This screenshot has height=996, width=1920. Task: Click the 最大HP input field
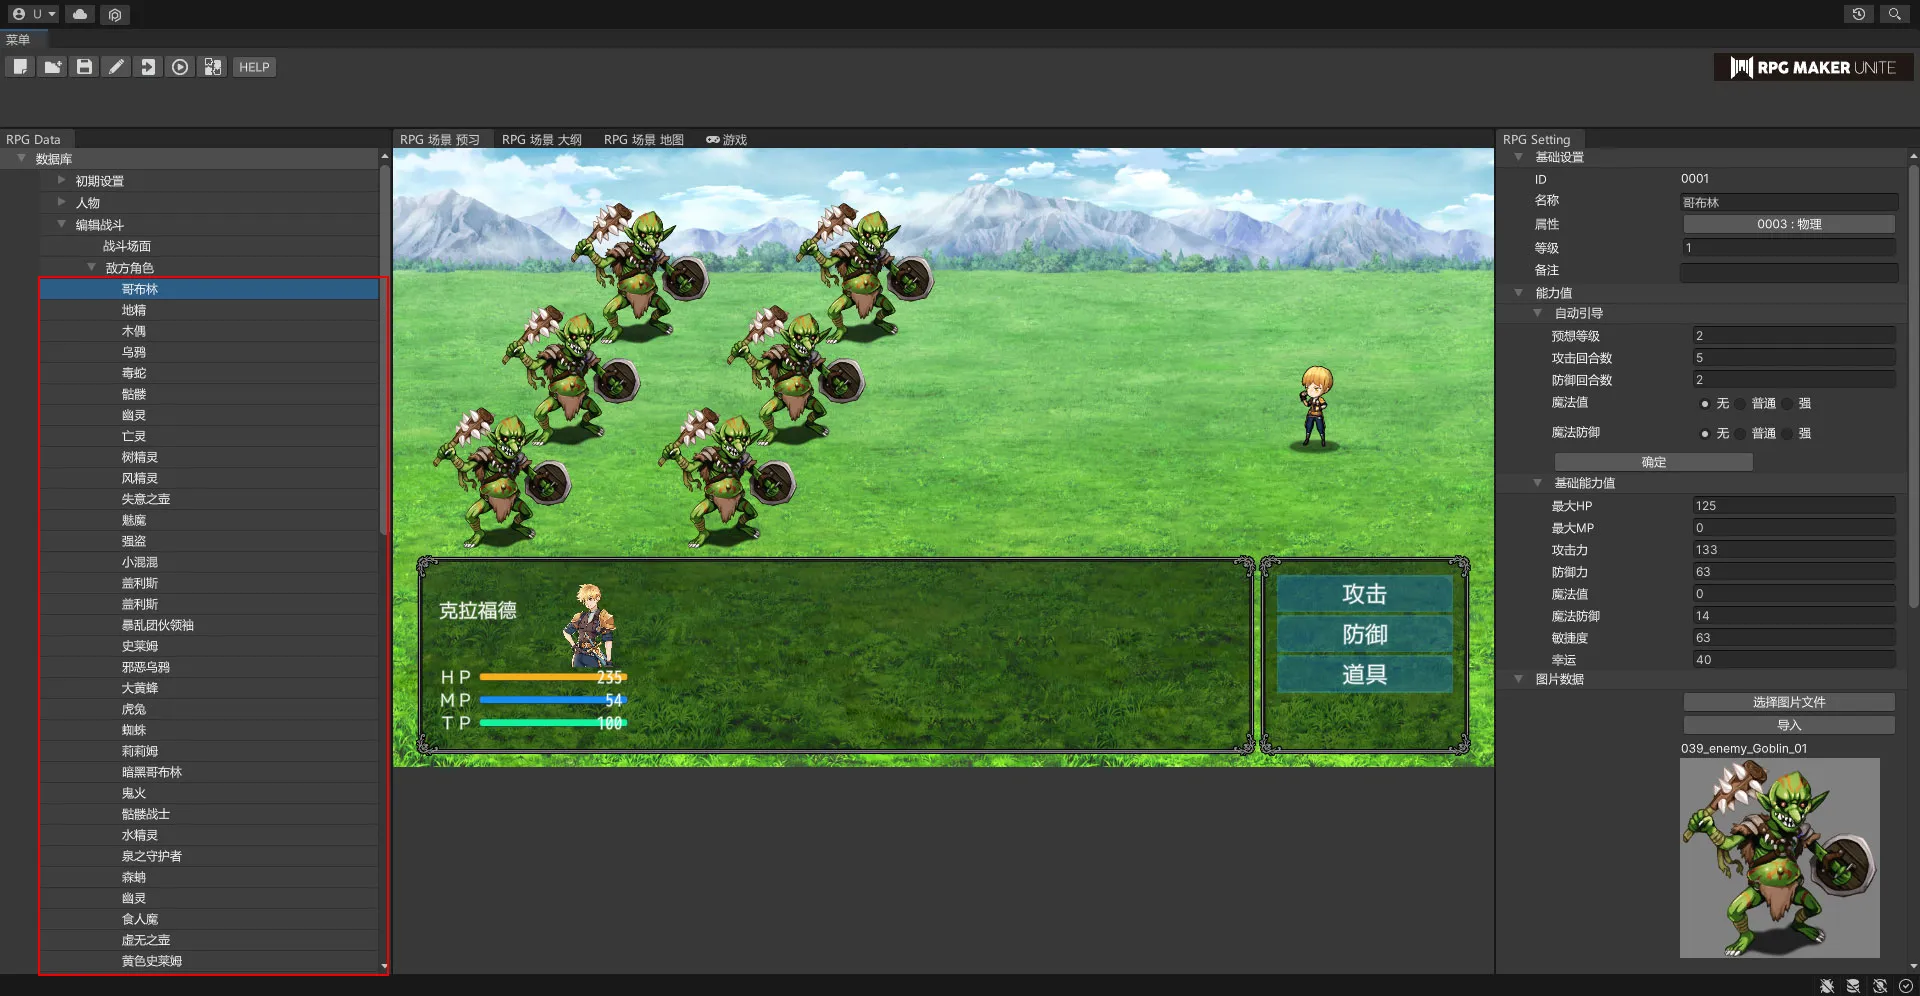(1793, 506)
